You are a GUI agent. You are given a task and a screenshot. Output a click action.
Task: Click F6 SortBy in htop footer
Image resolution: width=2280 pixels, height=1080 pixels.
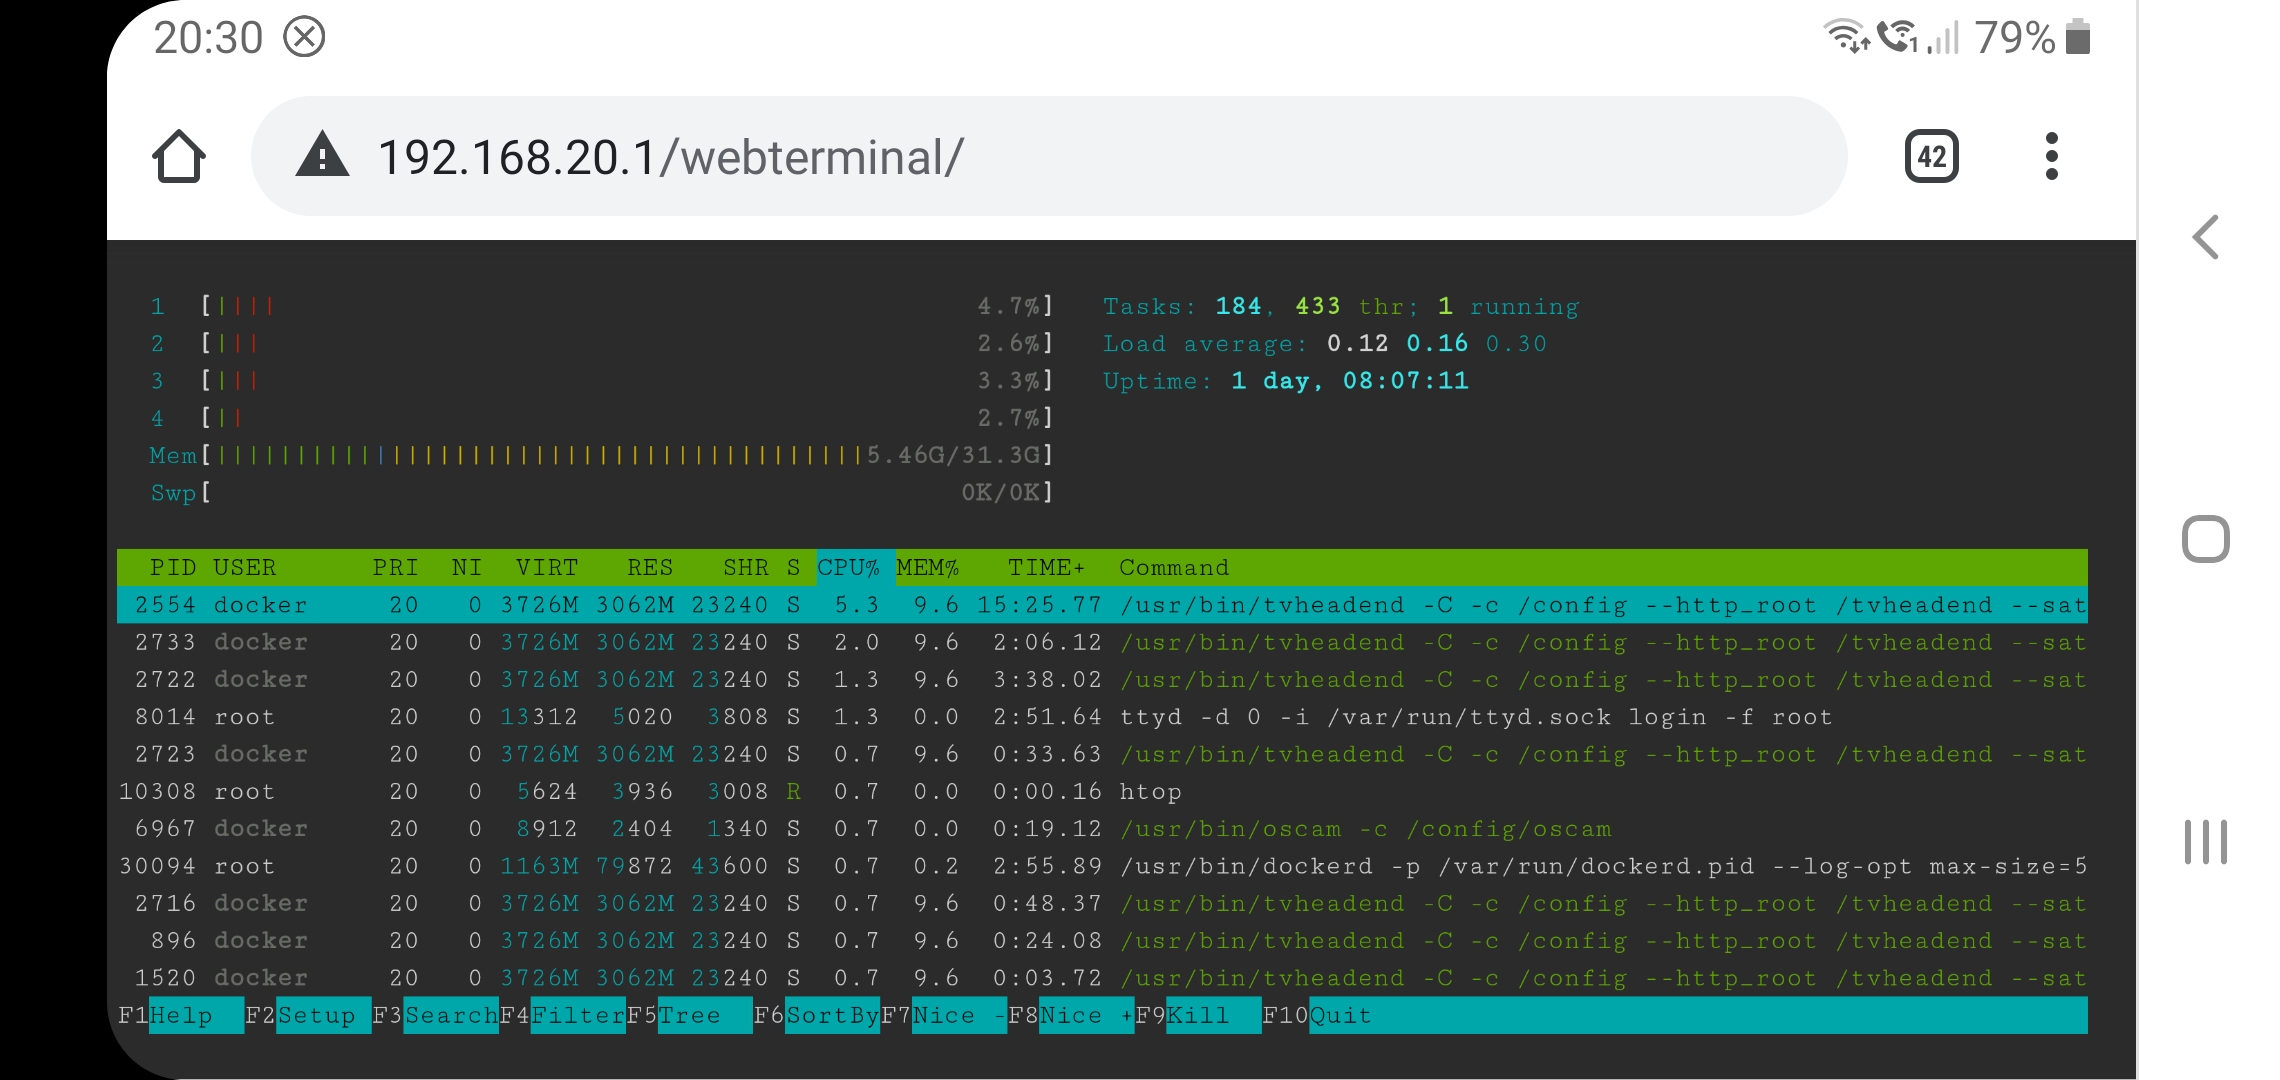816,1015
